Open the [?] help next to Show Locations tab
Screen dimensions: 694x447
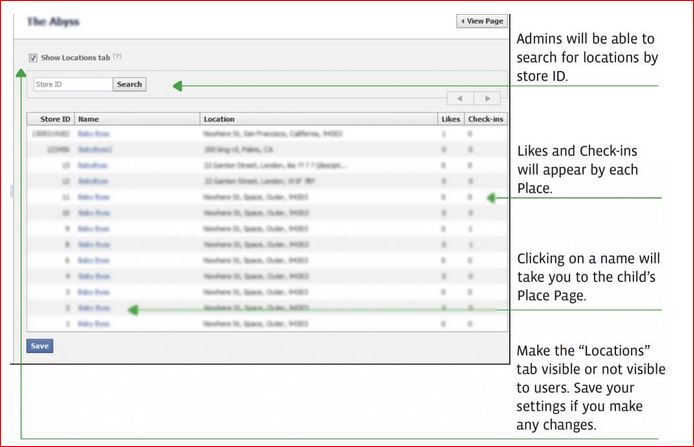click(117, 56)
